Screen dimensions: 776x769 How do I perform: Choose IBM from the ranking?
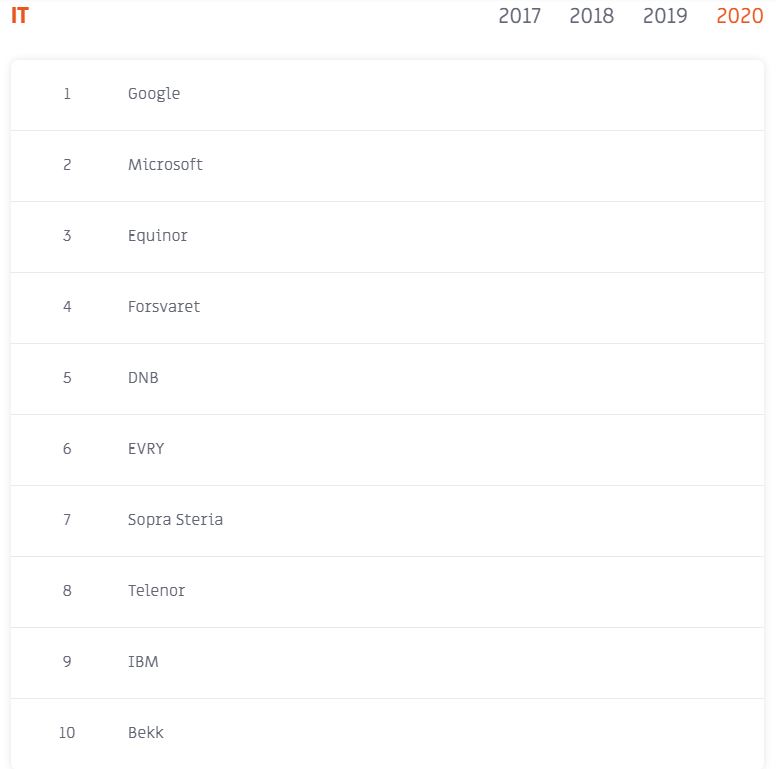(x=143, y=662)
